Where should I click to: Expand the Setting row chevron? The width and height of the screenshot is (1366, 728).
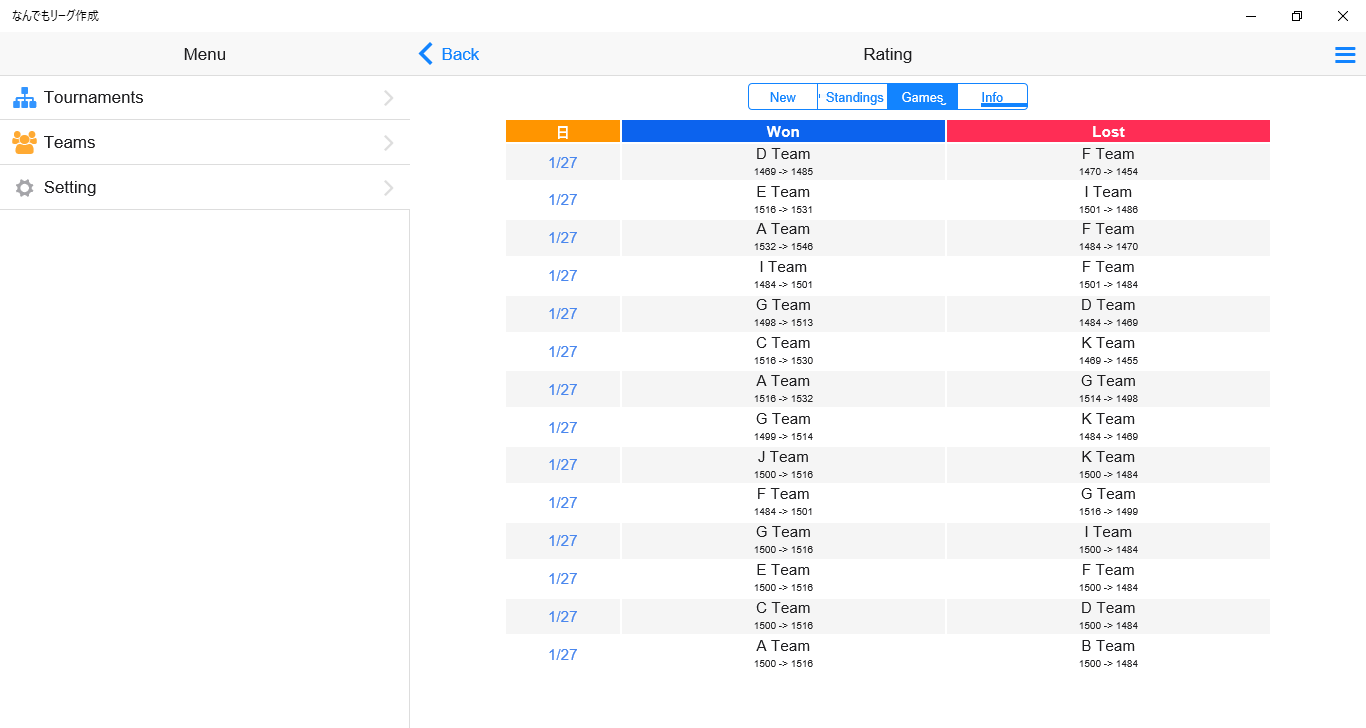click(389, 188)
